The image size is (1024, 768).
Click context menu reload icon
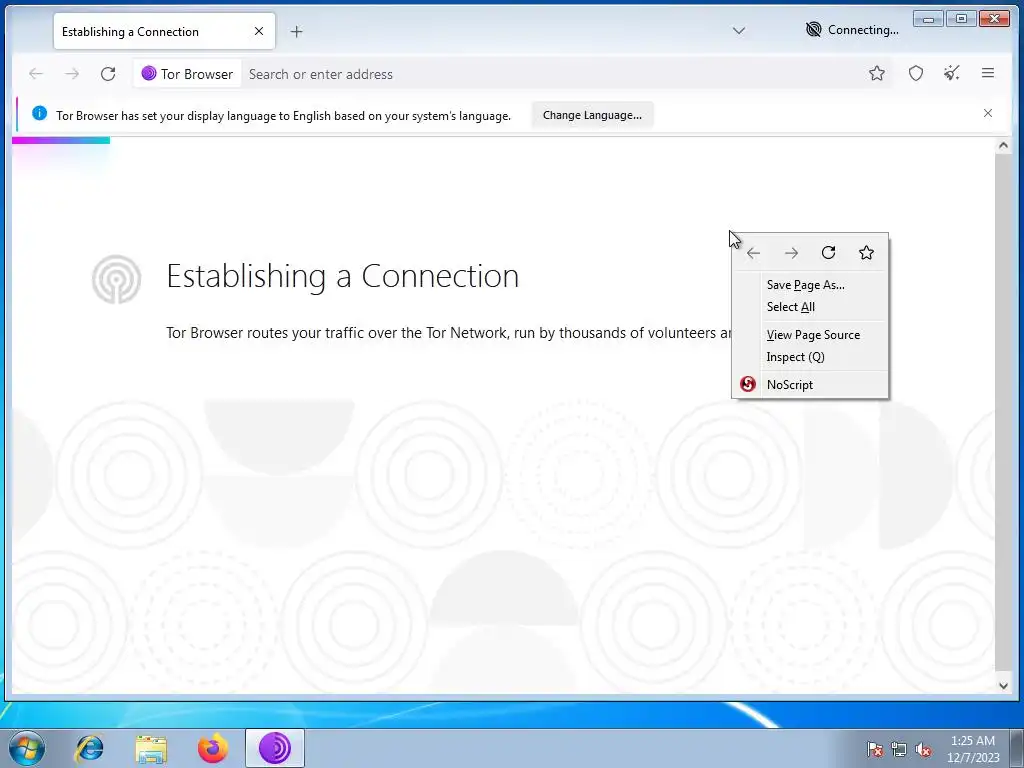[x=829, y=253]
